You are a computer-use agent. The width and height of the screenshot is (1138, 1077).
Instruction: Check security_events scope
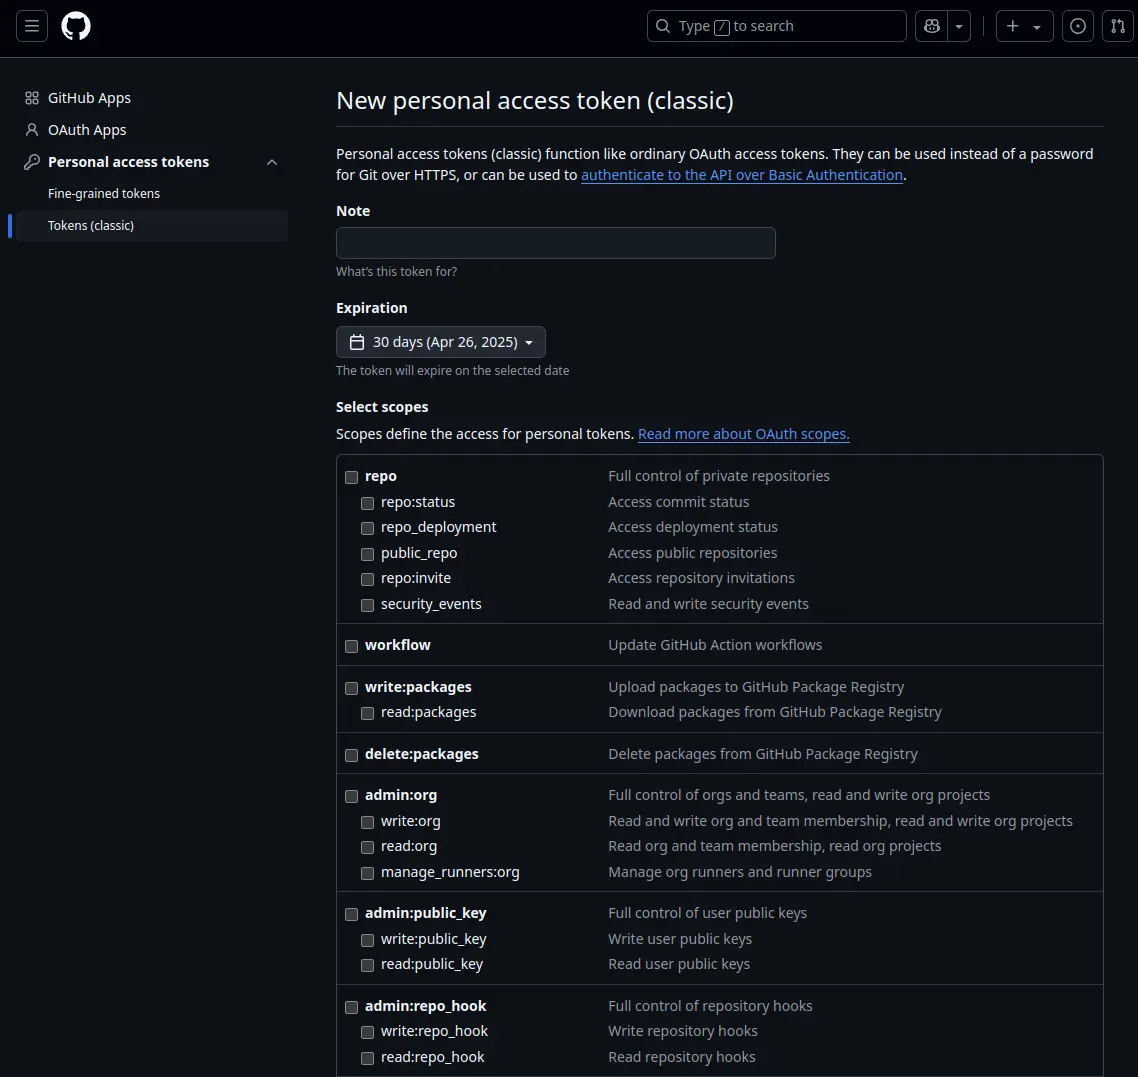pyautogui.click(x=368, y=605)
